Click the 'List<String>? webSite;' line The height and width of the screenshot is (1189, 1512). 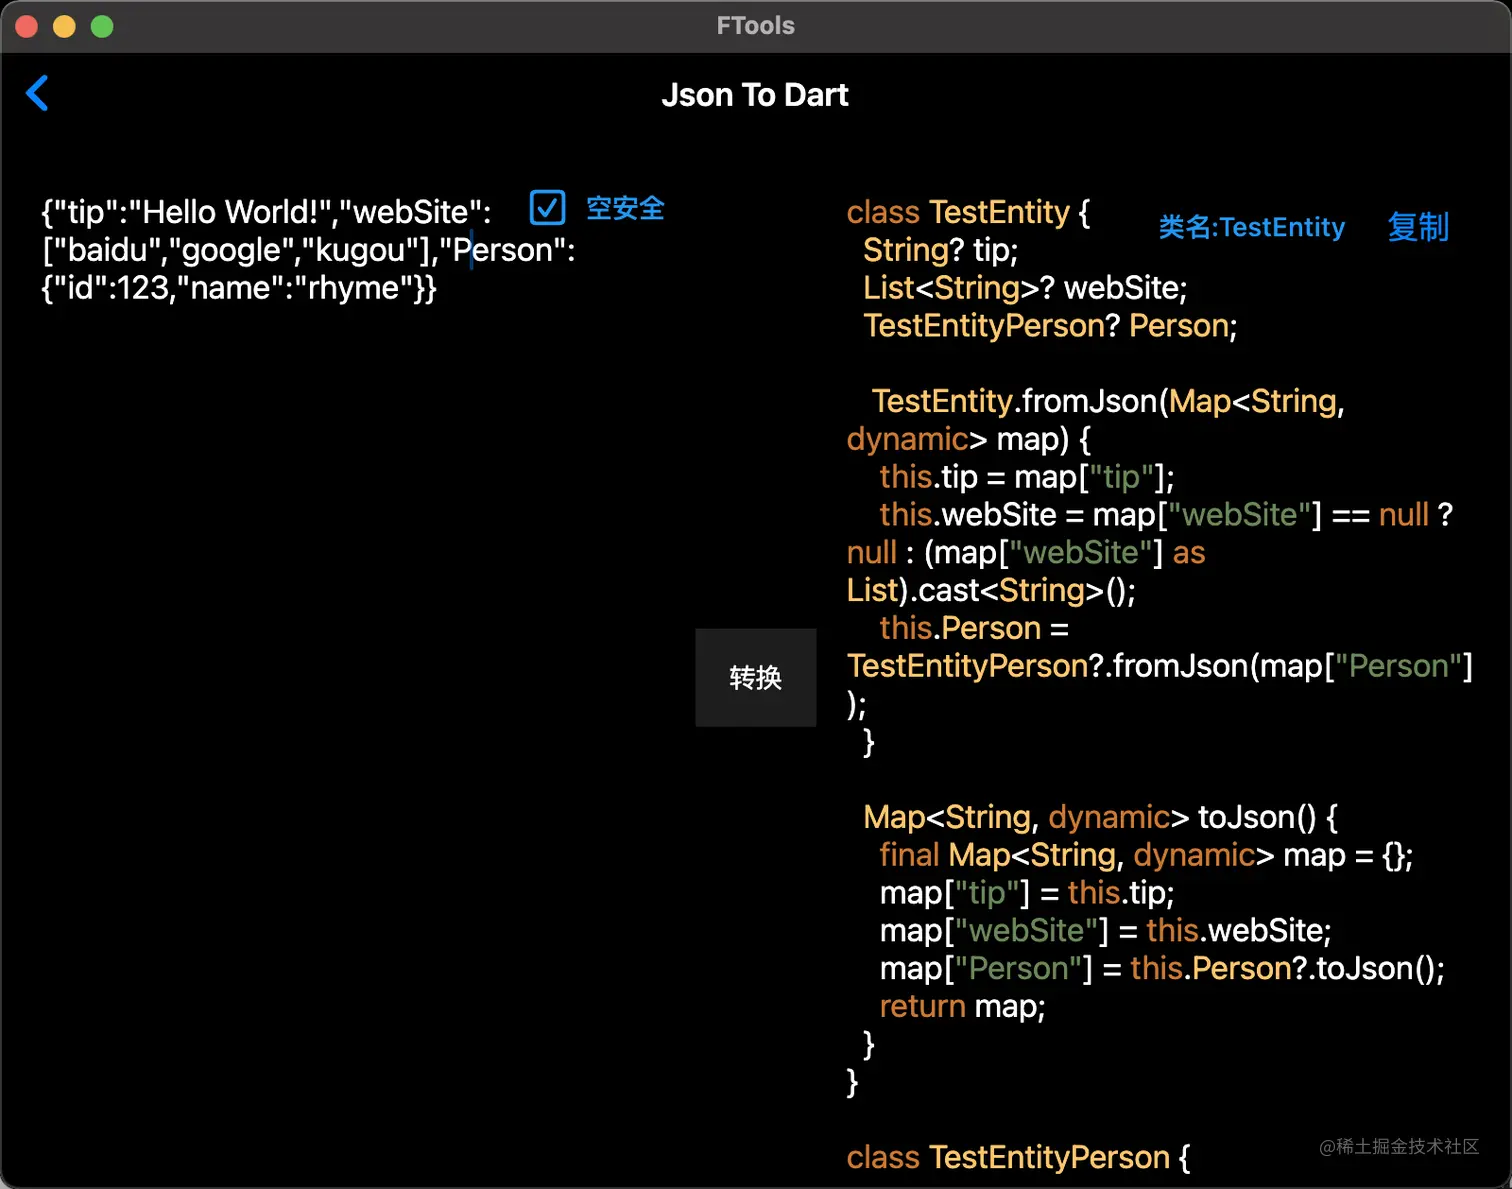click(x=1025, y=288)
